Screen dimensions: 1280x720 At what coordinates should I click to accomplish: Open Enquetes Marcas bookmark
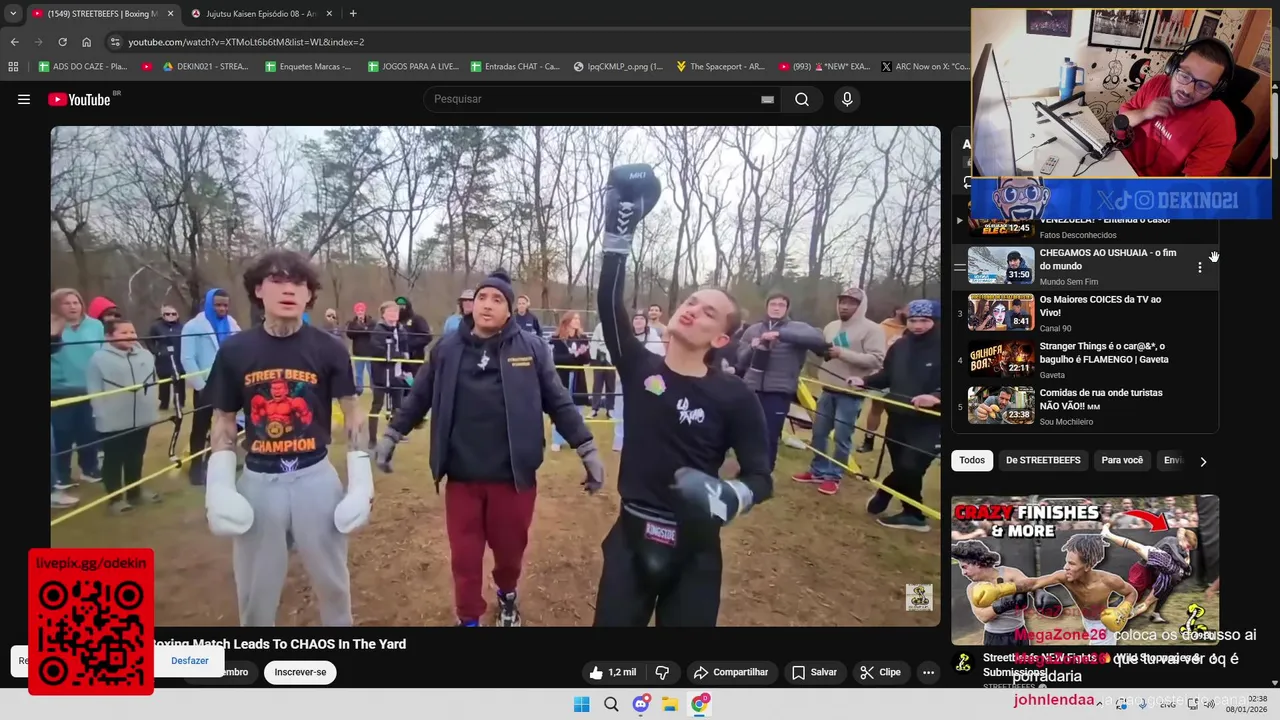(309, 66)
